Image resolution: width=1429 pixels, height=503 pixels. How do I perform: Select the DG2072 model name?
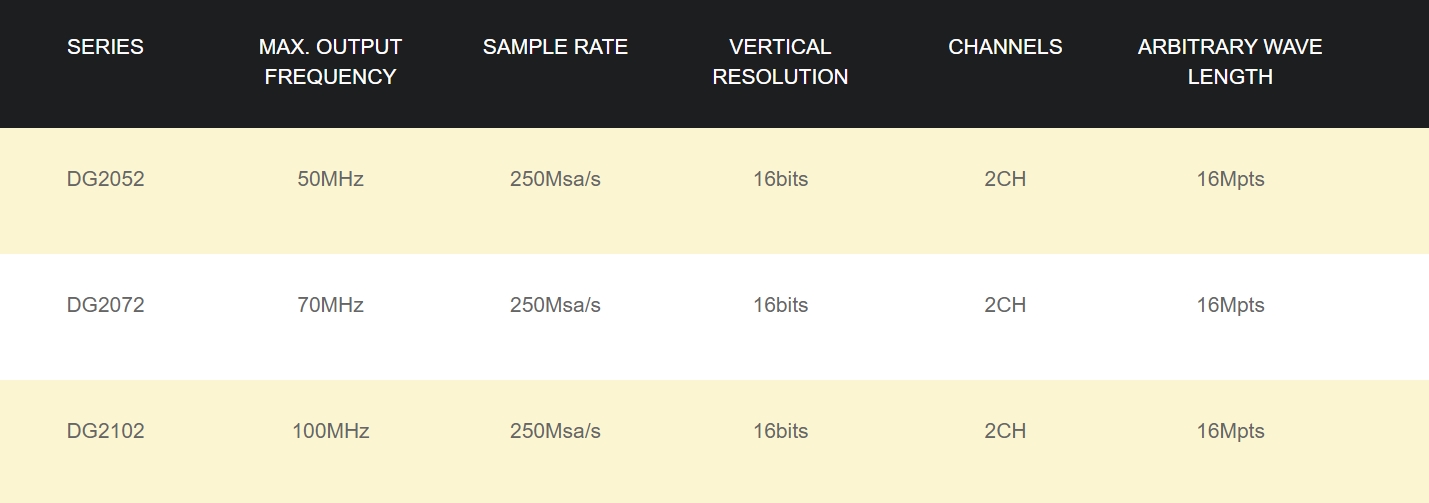105,305
